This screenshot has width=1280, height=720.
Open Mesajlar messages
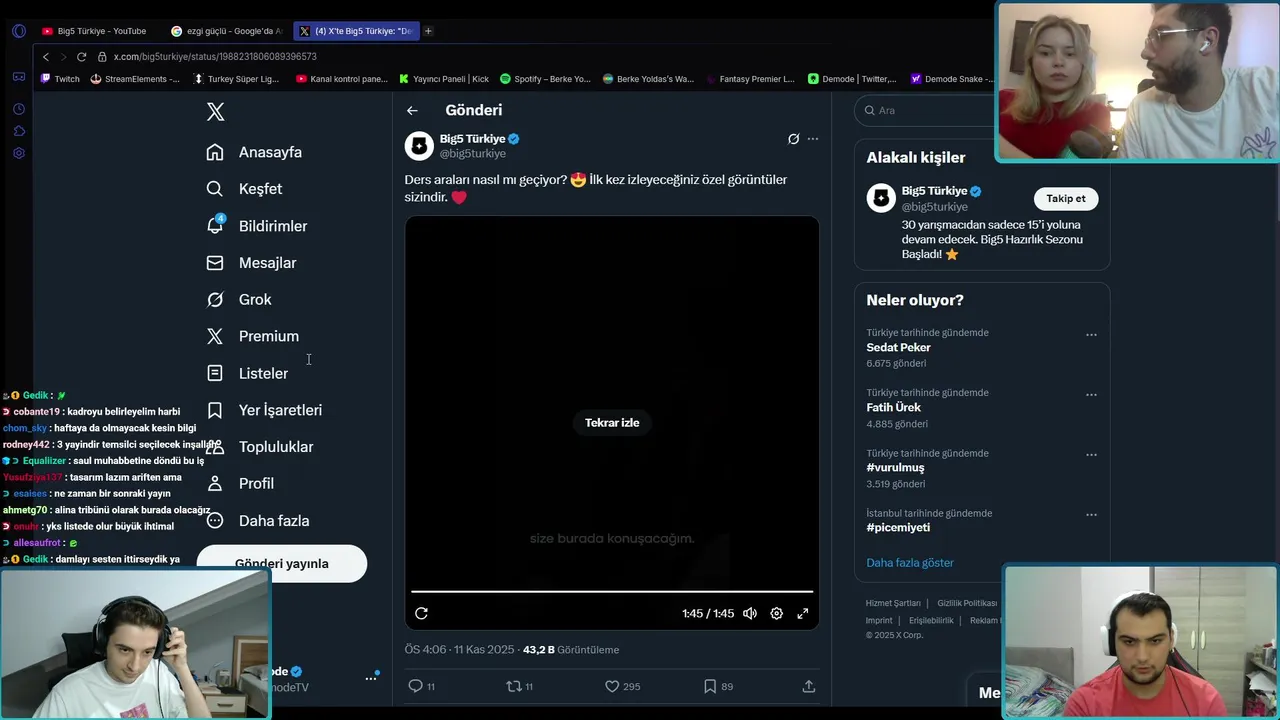[251, 263]
